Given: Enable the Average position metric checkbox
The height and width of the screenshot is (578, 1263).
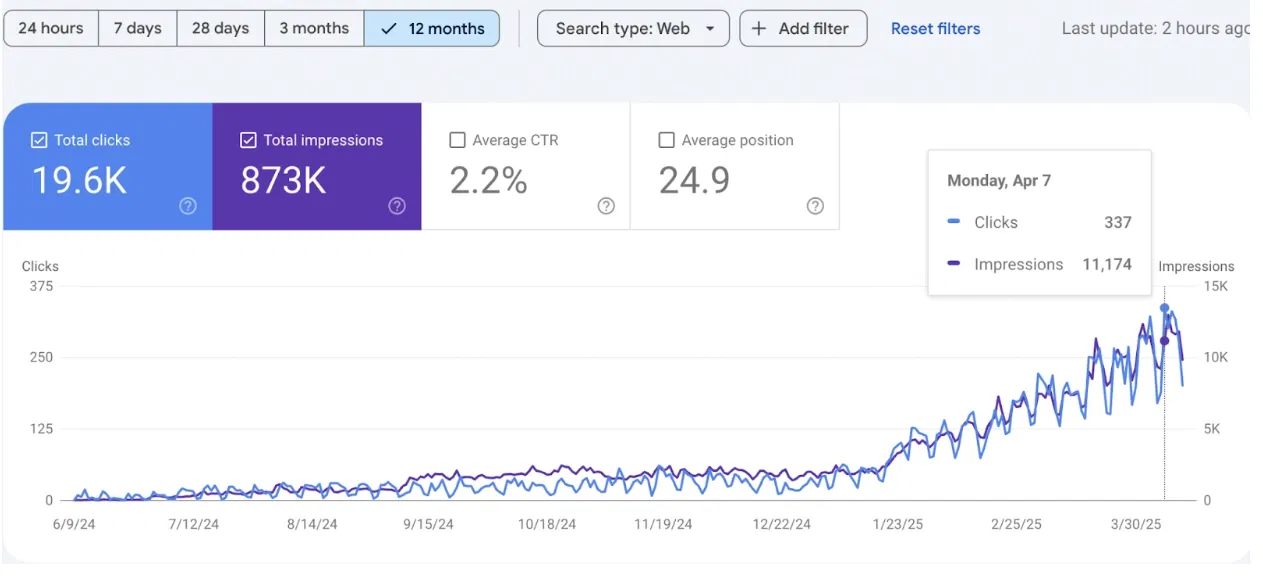Looking at the screenshot, I should click(666, 140).
